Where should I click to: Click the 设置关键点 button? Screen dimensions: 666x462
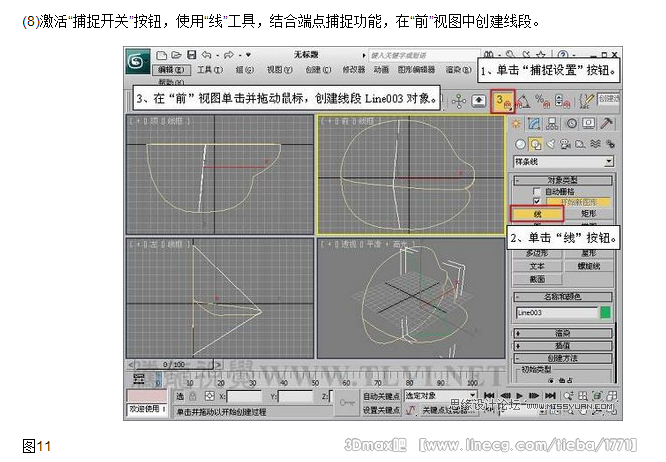[381, 411]
